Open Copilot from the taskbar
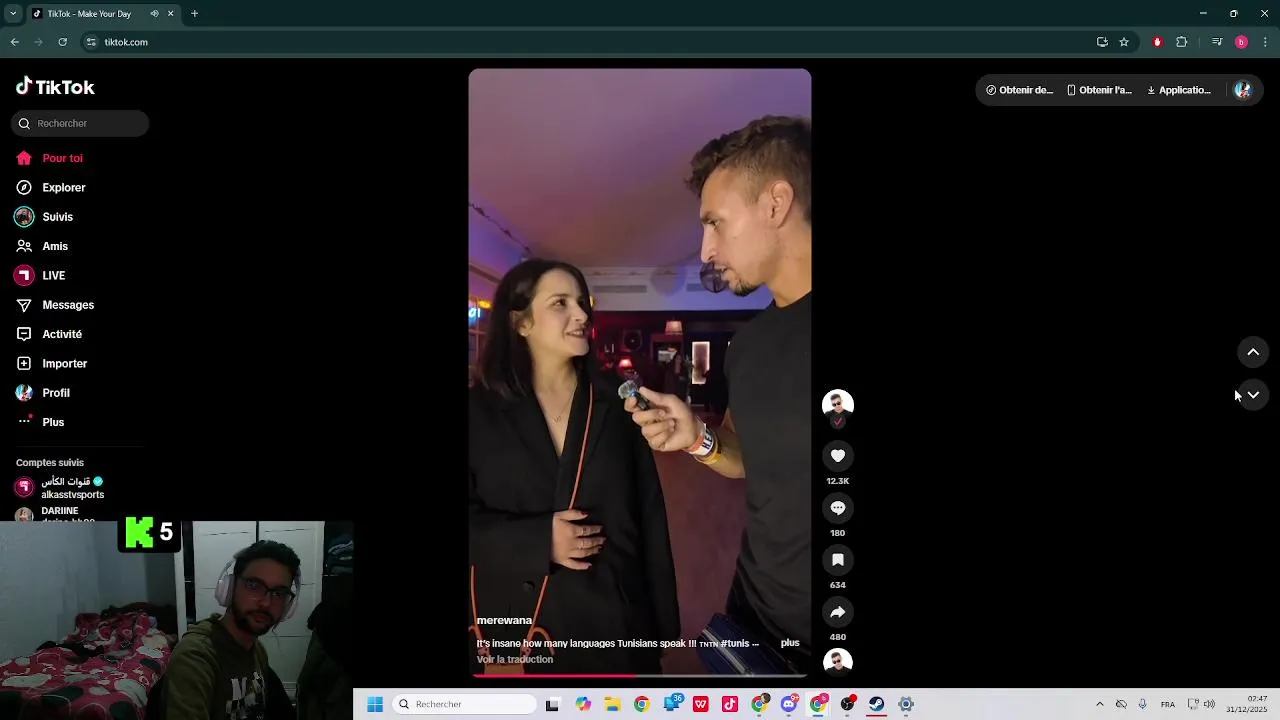The height and width of the screenshot is (720, 1280). (583, 704)
